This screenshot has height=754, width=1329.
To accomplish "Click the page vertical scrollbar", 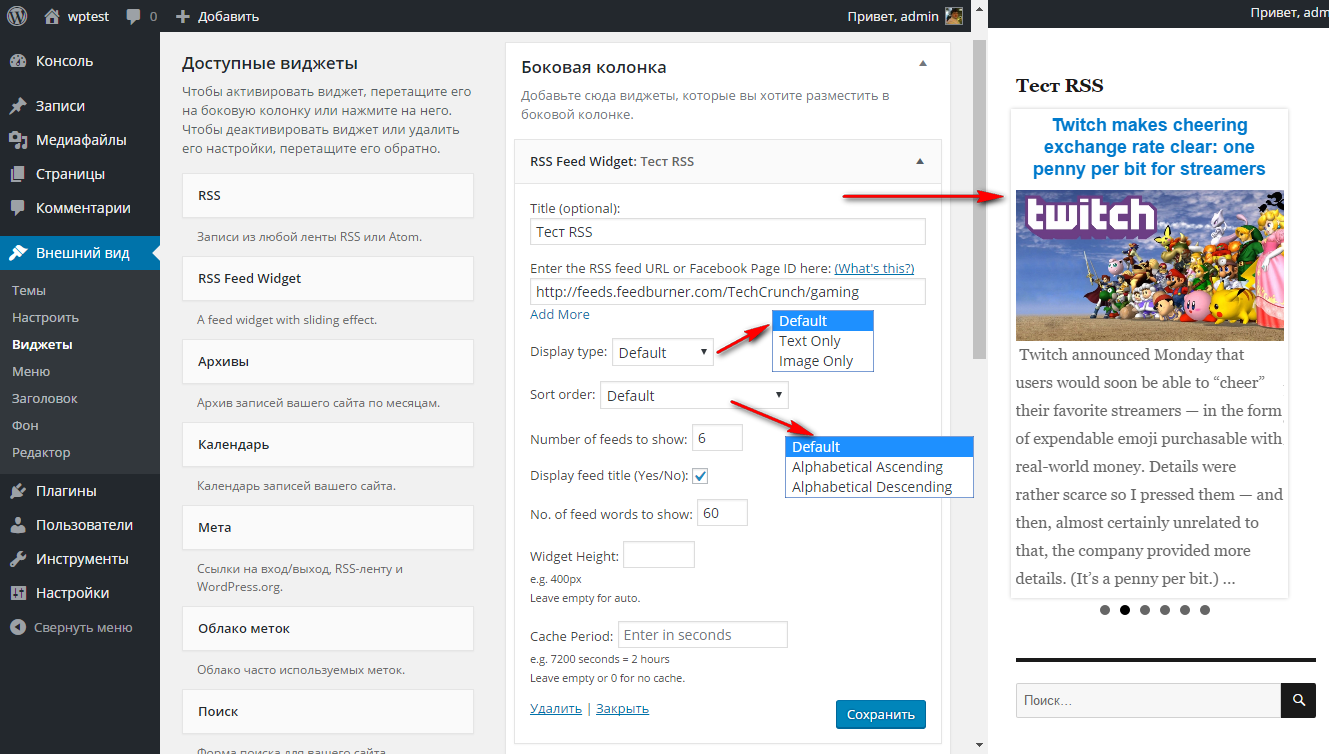I will coord(980,200).
